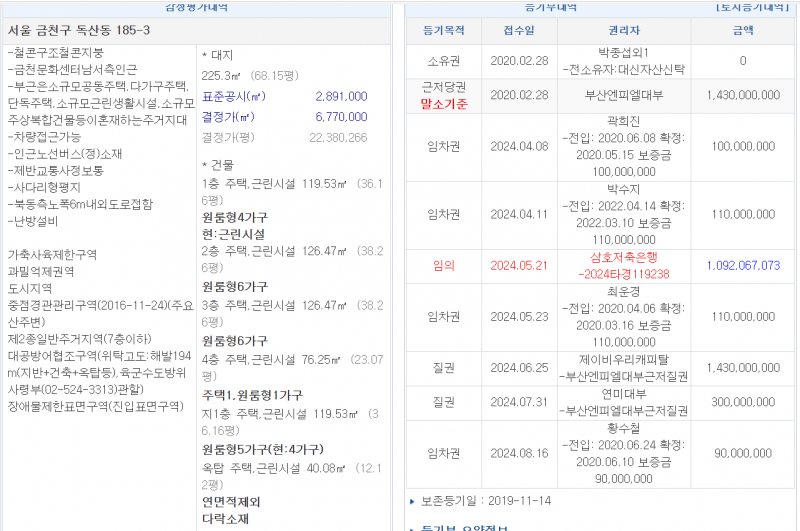
Task: Click the 박수지 tenant name
Action: pos(624,189)
